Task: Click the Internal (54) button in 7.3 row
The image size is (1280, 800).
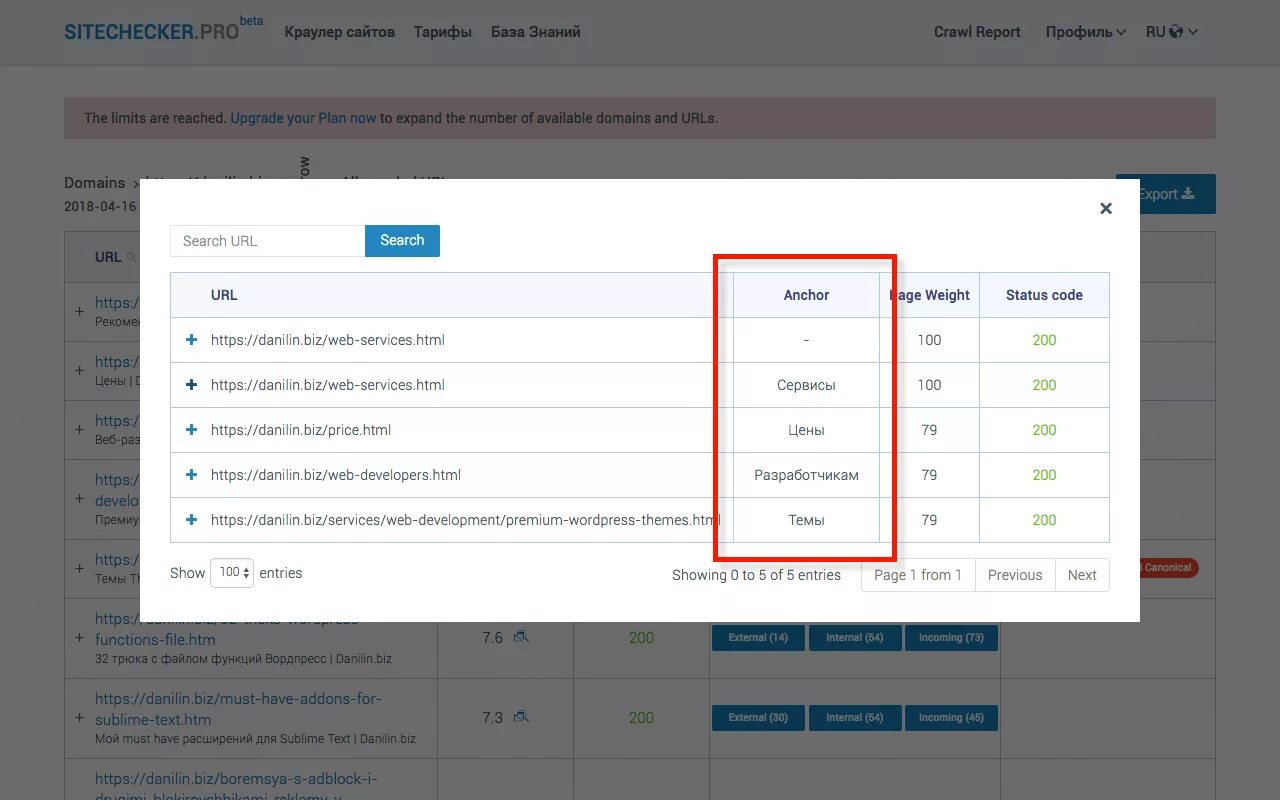Action: tap(855, 718)
